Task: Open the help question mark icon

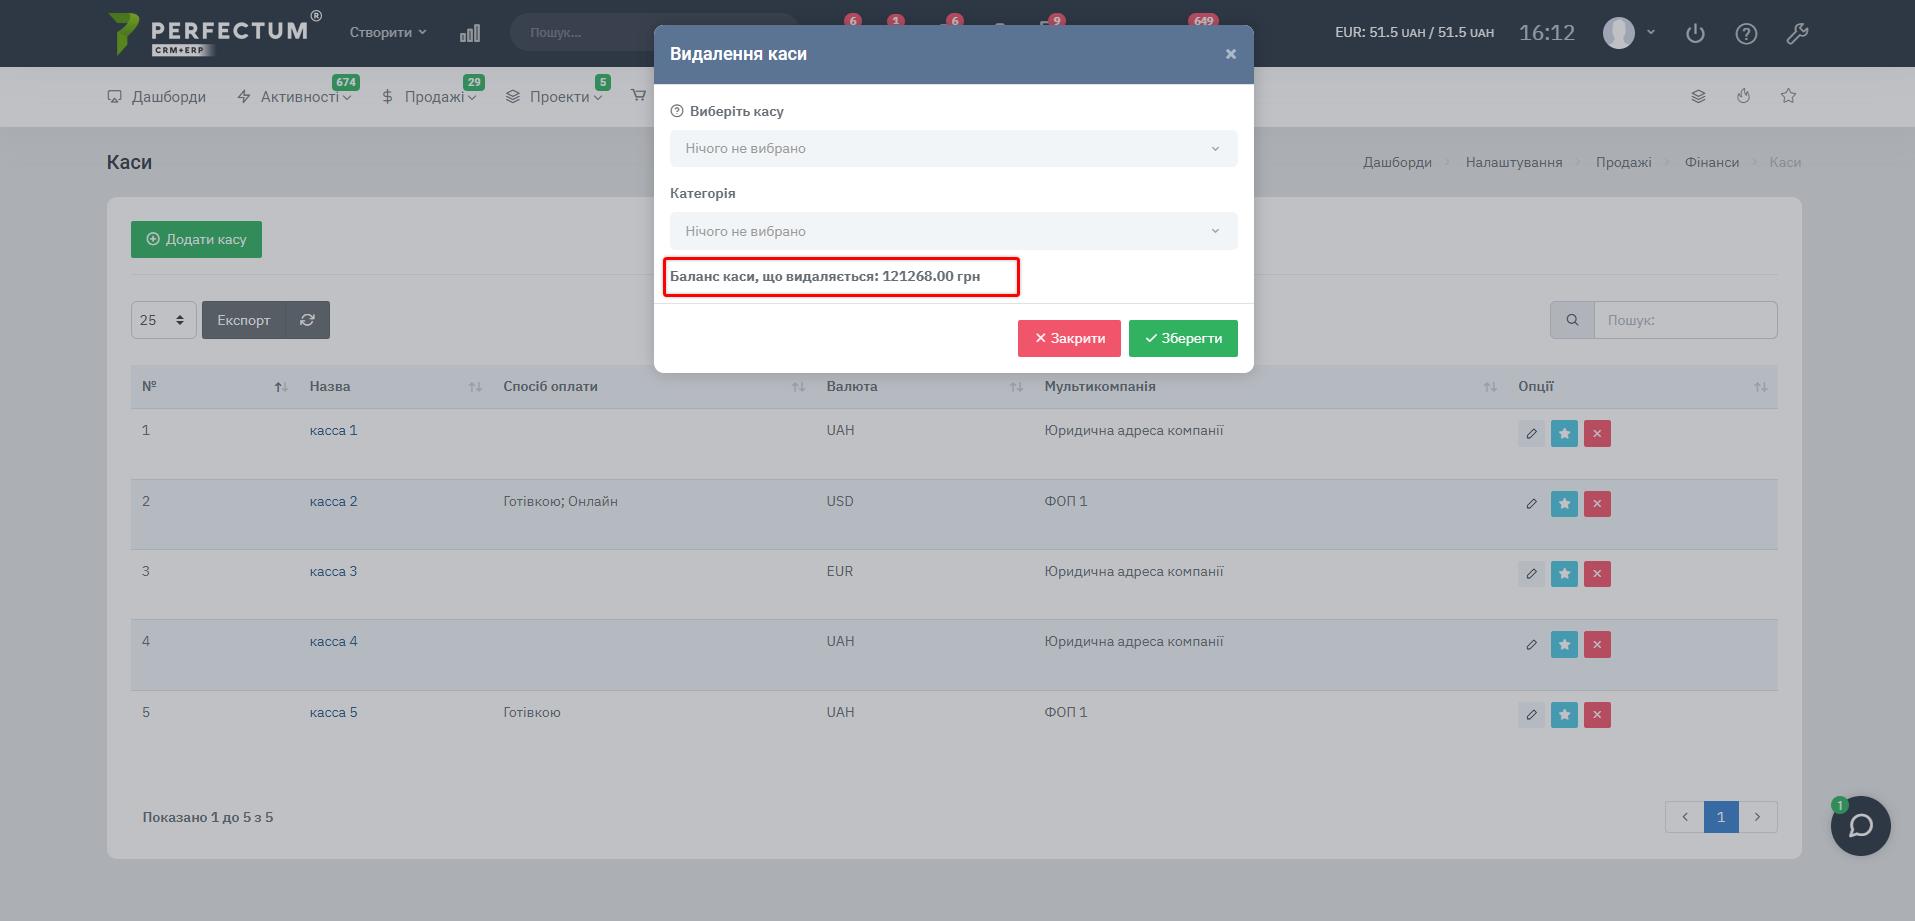Action: point(1746,33)
